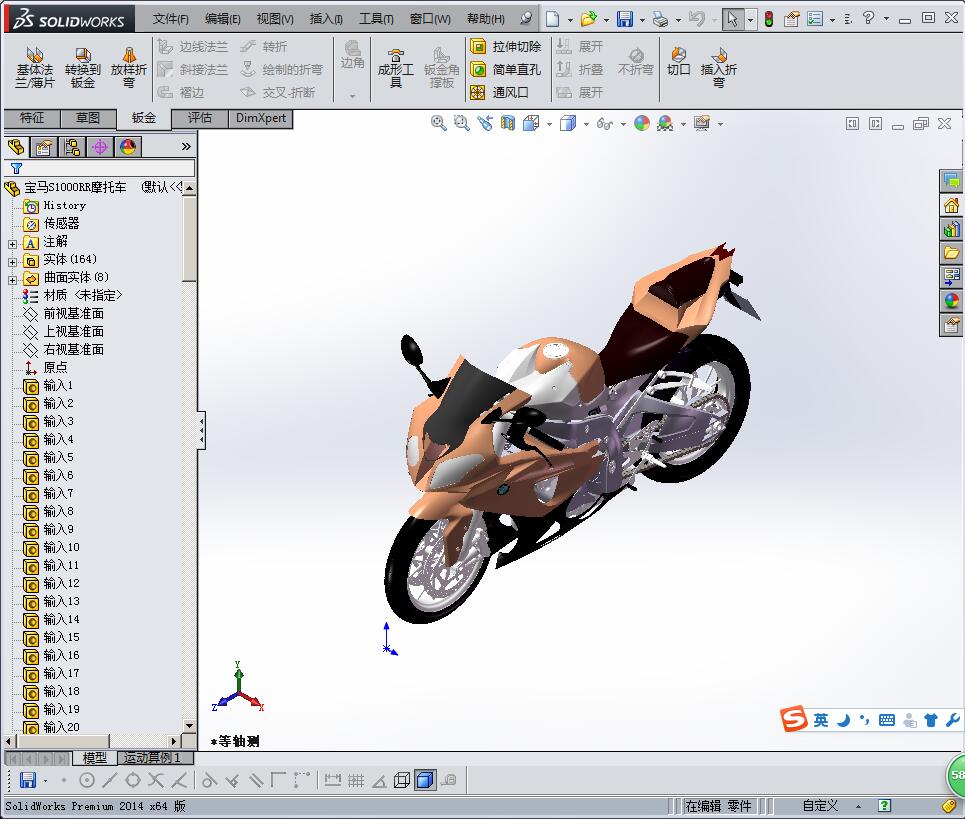Open Hide/Show Items dropdown arrow
The image size is (965, 819).
pyautogui.click(x=623, y=124)
